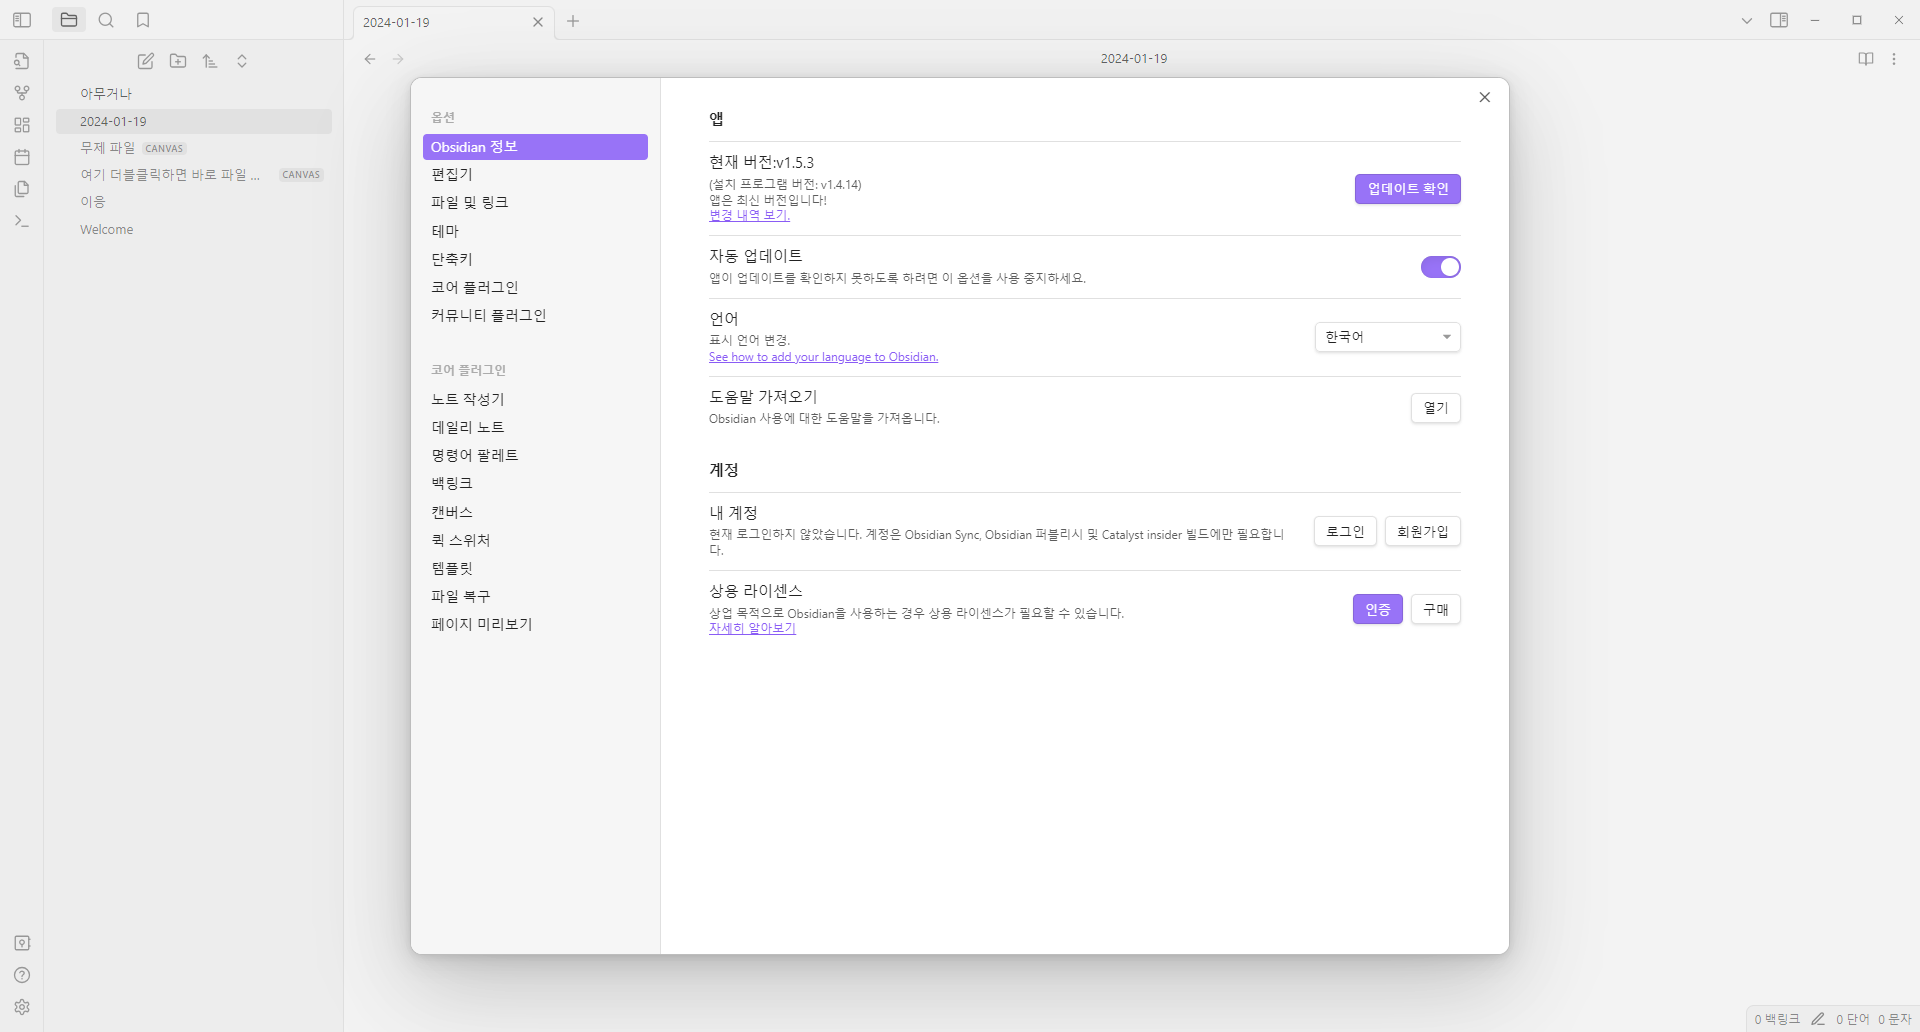The width and height of the screenshot is (1920, 1032).
Task: Open 데일리 노트 plugin settings
Action: pyautogui.click(x=535, y=427)
